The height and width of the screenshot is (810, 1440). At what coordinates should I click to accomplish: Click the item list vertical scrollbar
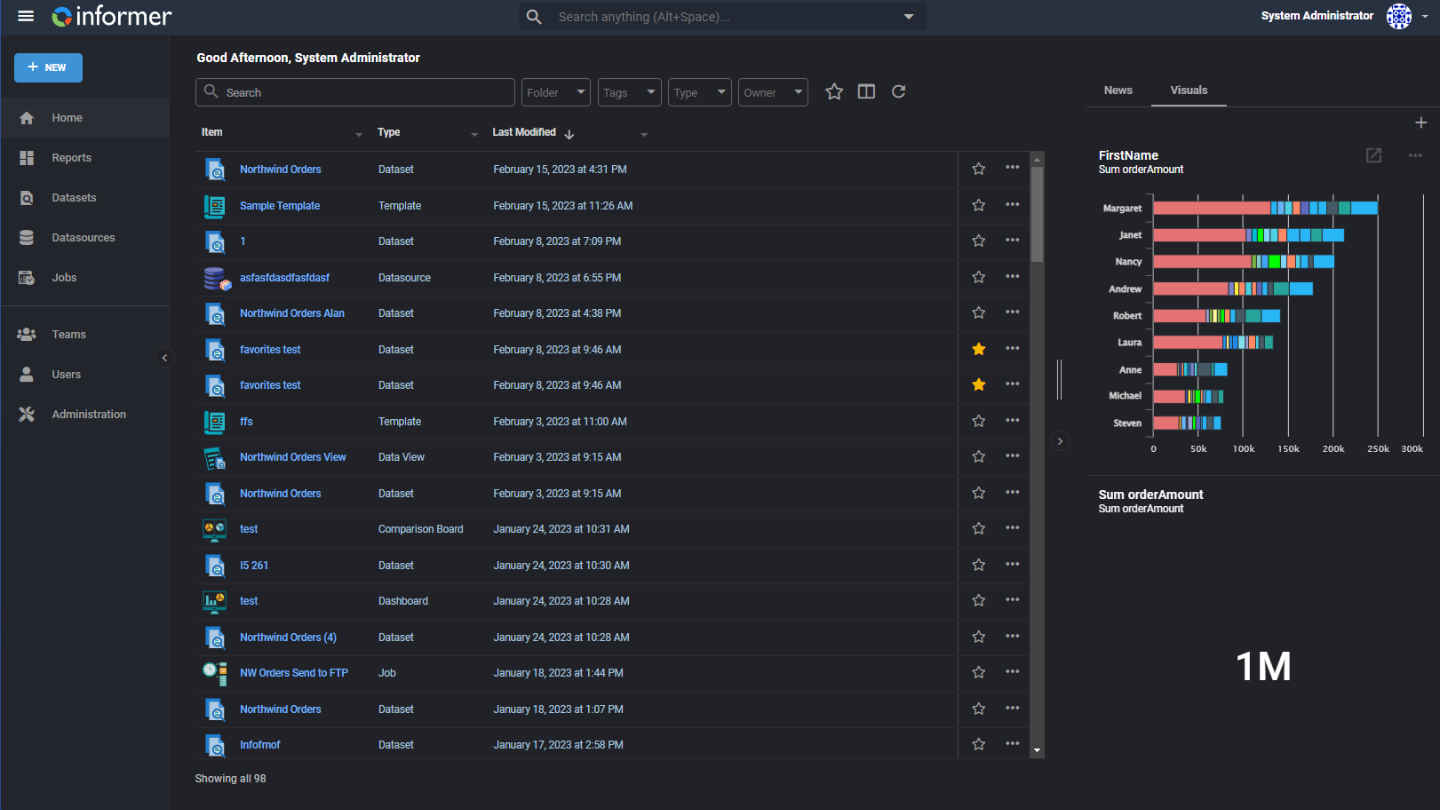(x=1037, y=215)
